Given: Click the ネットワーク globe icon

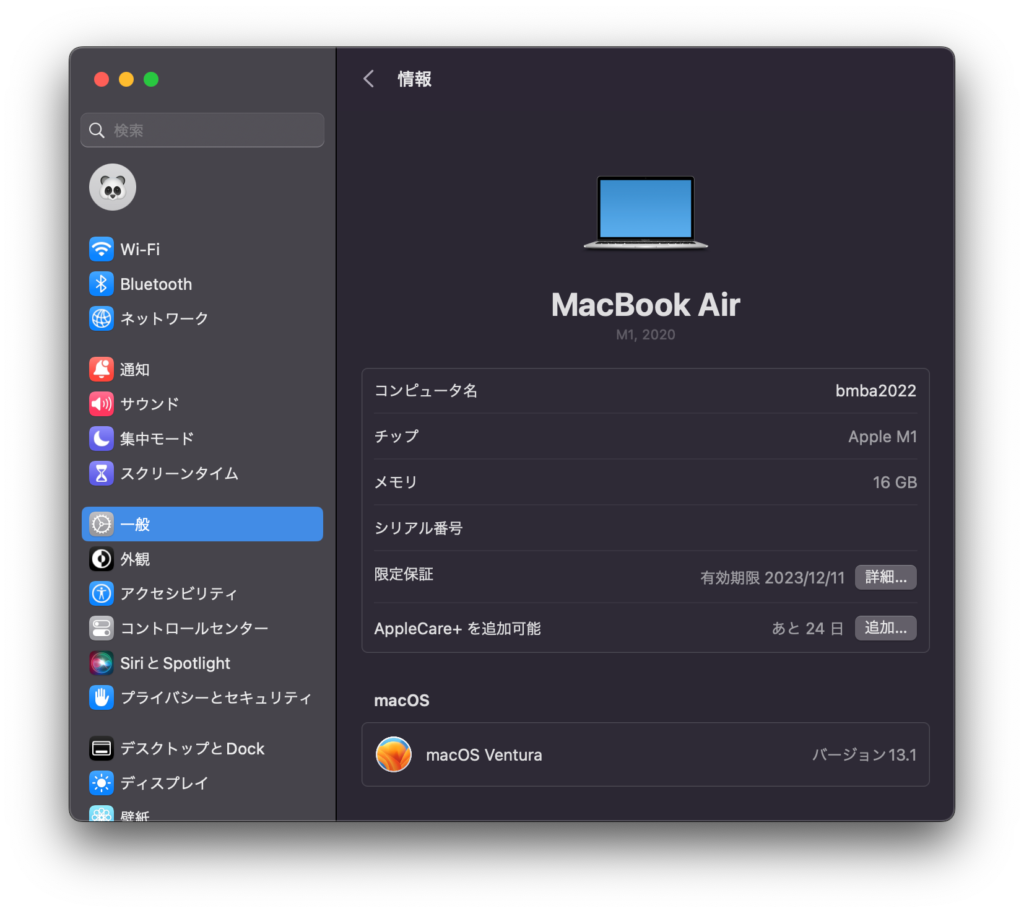Looking at the screenshot, I should pyautogui.click(x=101, y=319).
